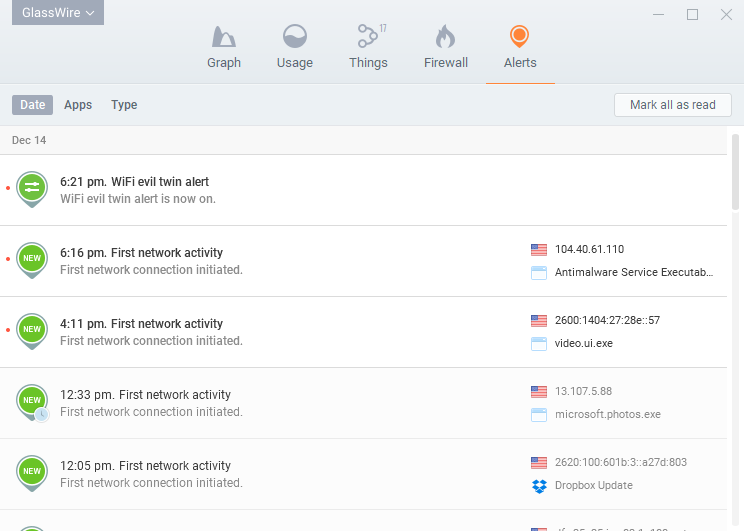
Task: Click the address 2620:100:601b:3::a27d:803
Action: click(621, 462)
